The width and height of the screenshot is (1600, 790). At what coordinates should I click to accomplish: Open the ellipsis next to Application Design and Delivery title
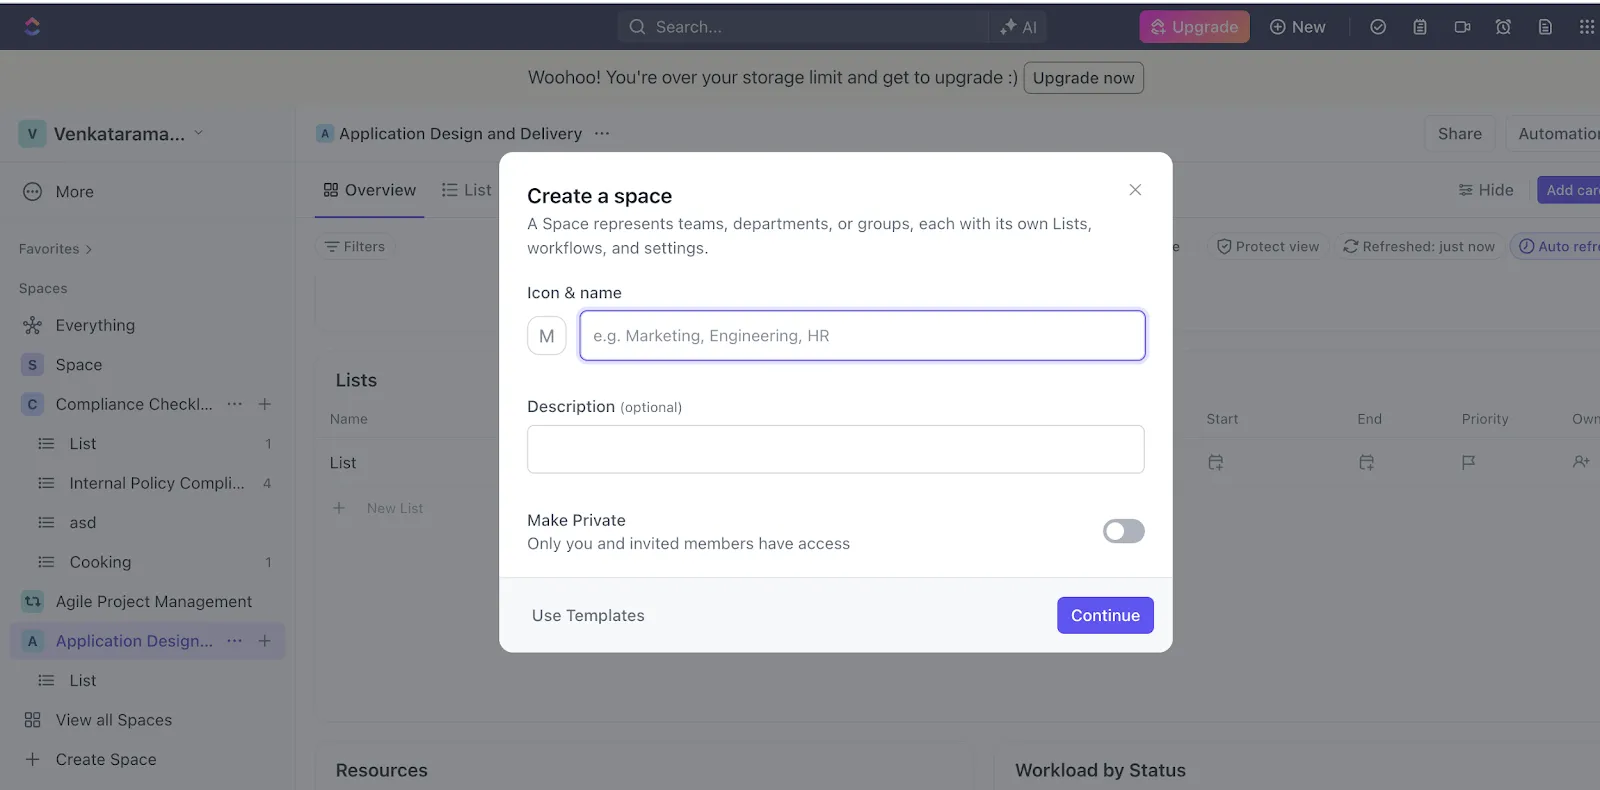(x=602, y=134)
